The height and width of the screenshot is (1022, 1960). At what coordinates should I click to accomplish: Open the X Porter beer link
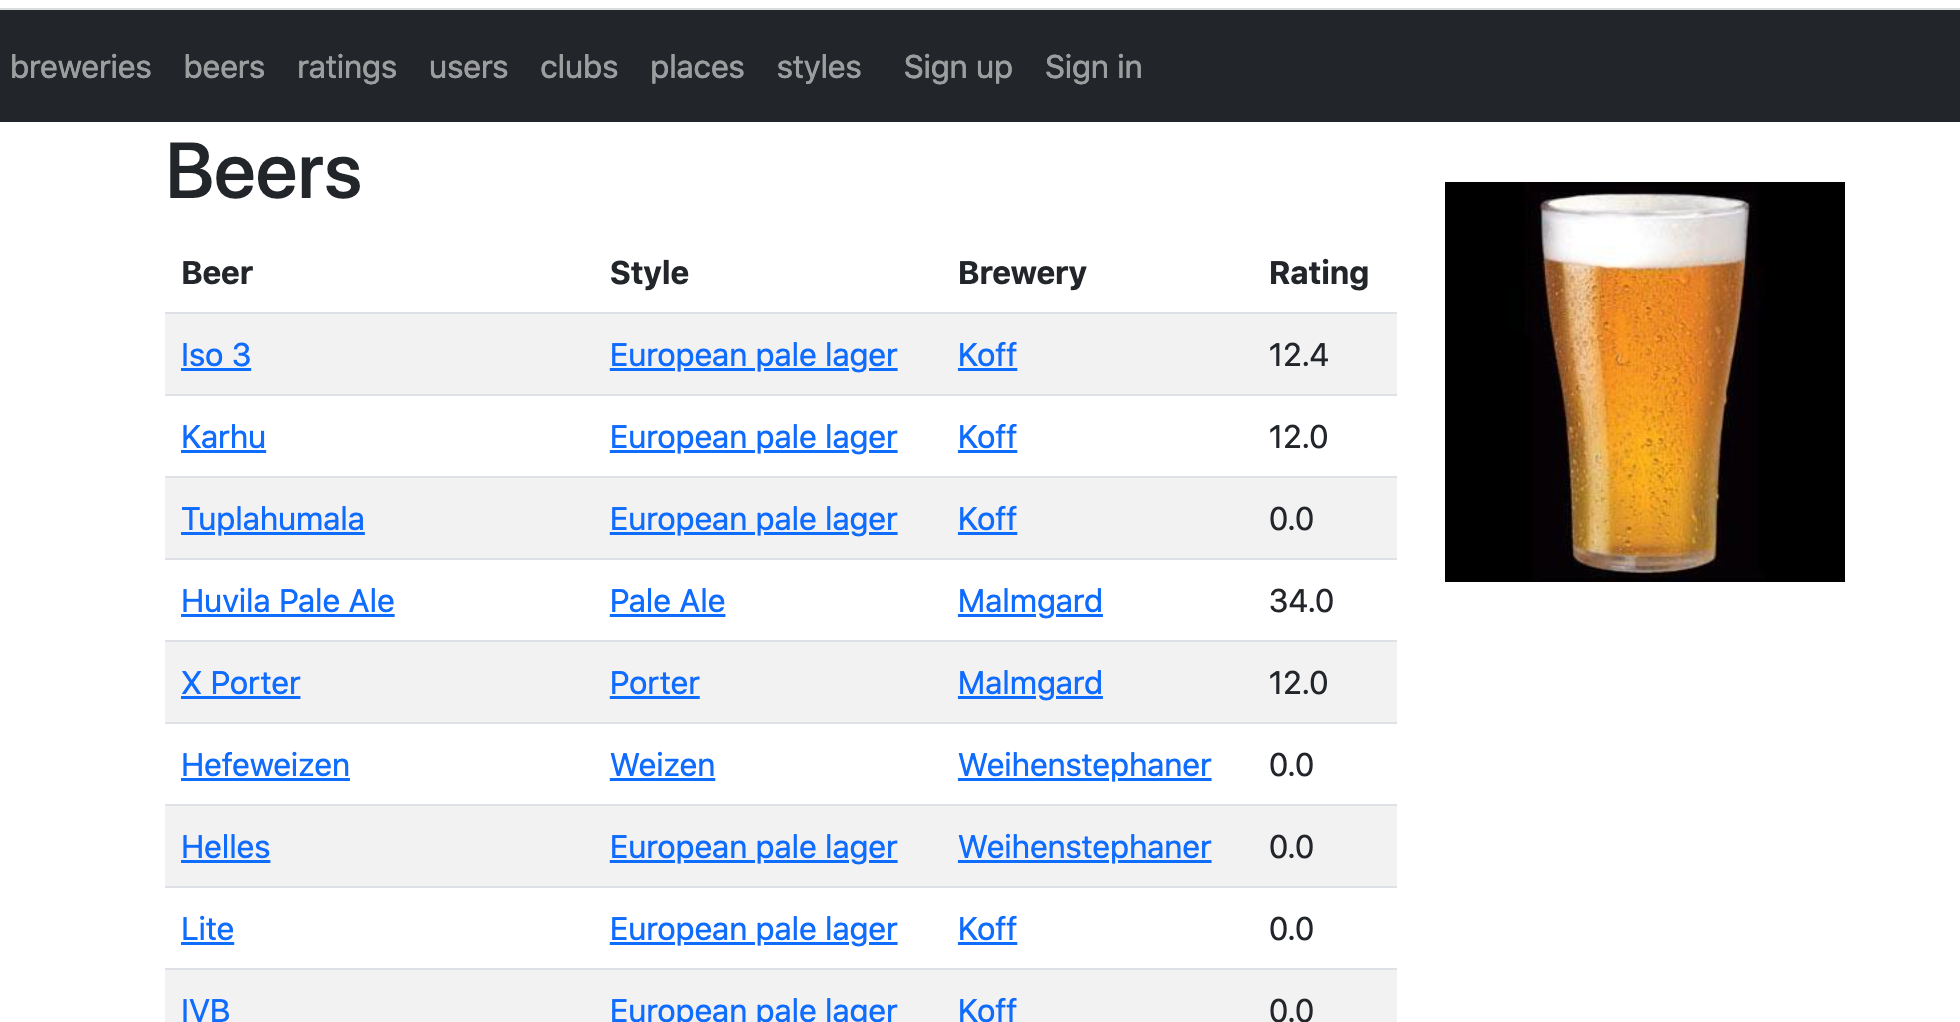coord(240,683)
